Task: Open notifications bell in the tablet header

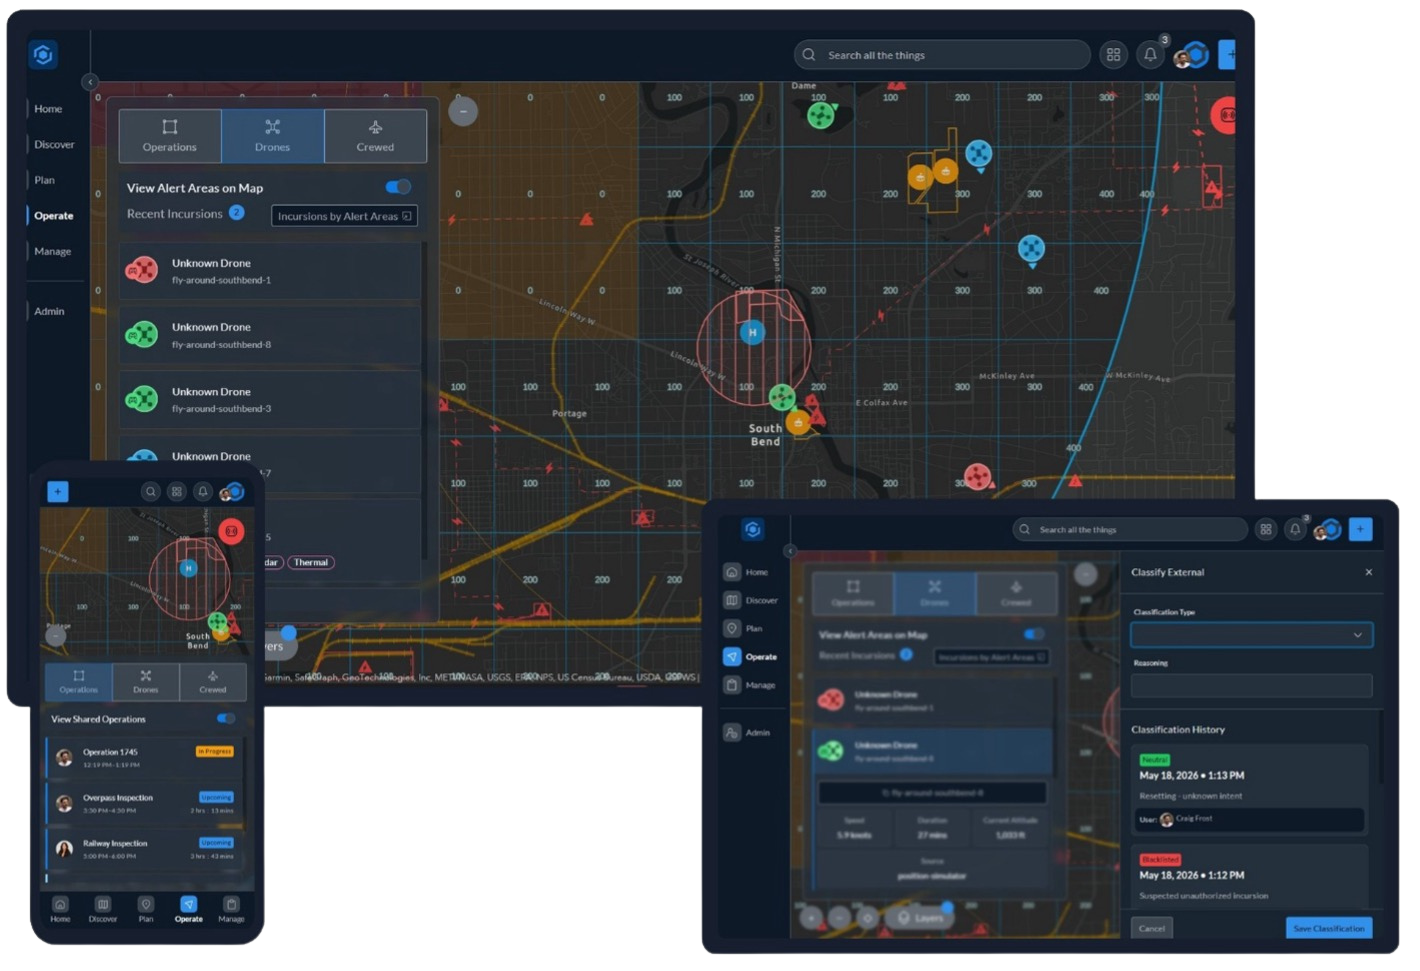Action: pos(1295,529)
